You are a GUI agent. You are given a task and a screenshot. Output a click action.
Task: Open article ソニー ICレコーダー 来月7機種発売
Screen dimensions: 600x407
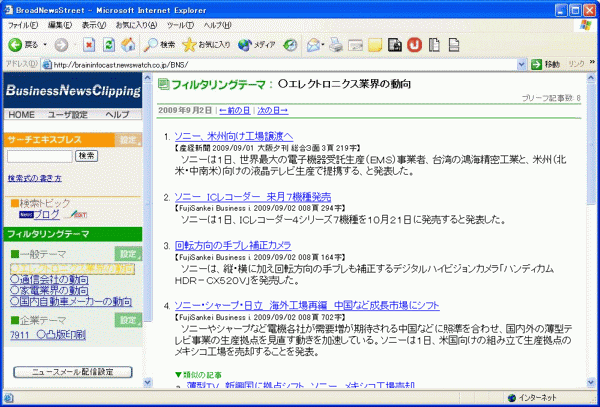253,197
